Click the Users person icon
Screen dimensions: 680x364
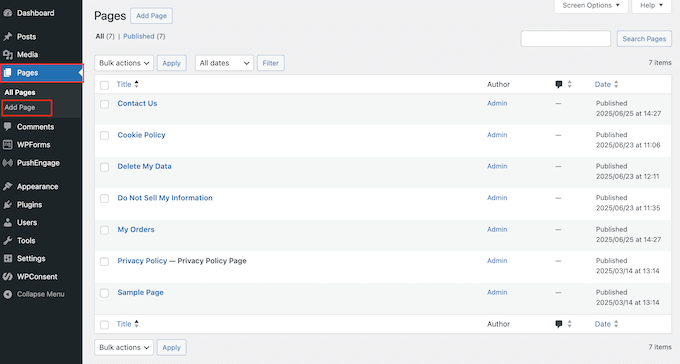click(7, 223)
